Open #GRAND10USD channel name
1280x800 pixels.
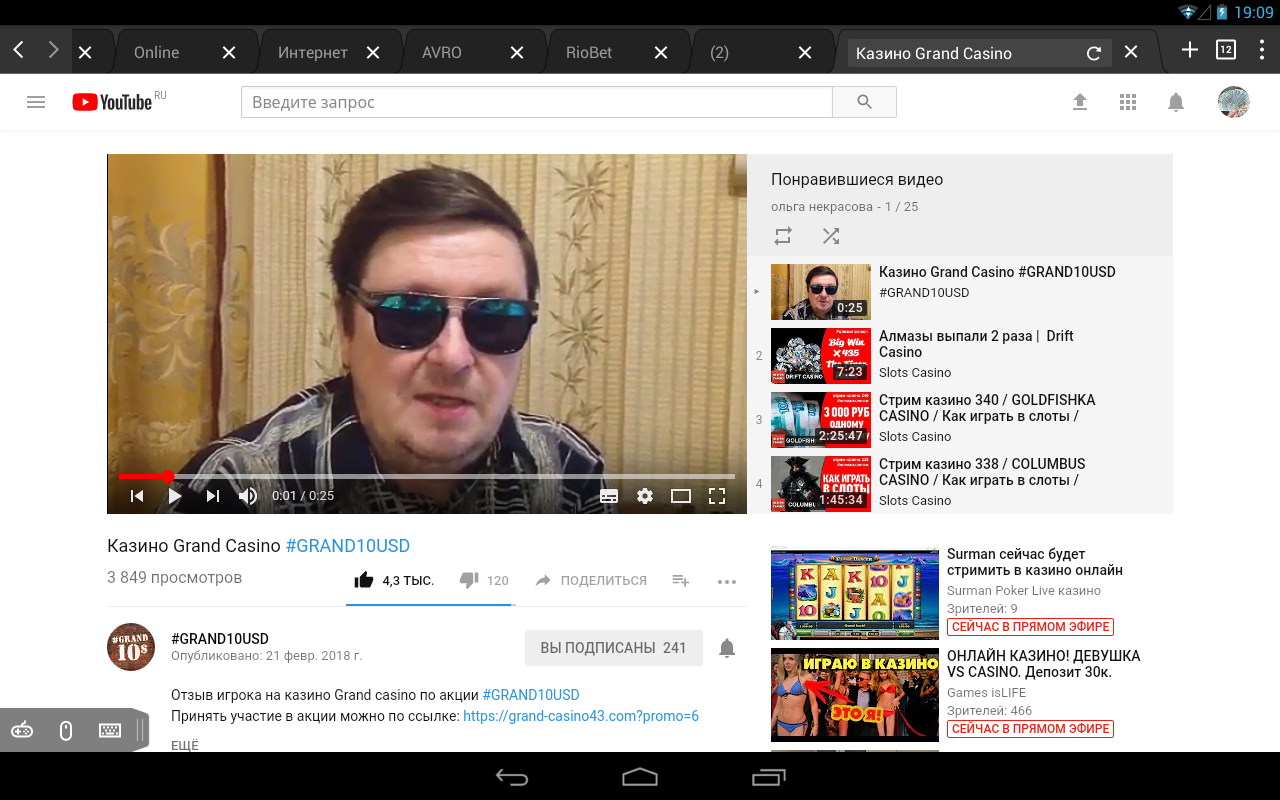click(220, 639)
